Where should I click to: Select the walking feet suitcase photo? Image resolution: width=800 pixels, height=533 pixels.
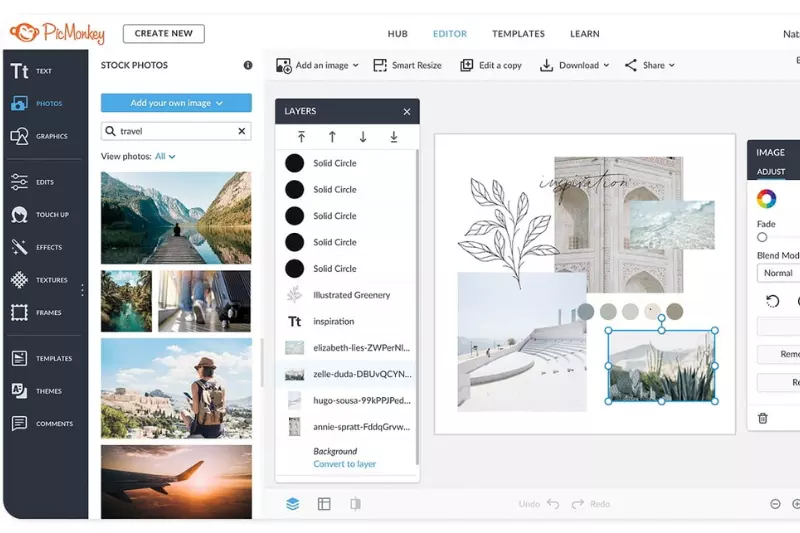(205, 301)
